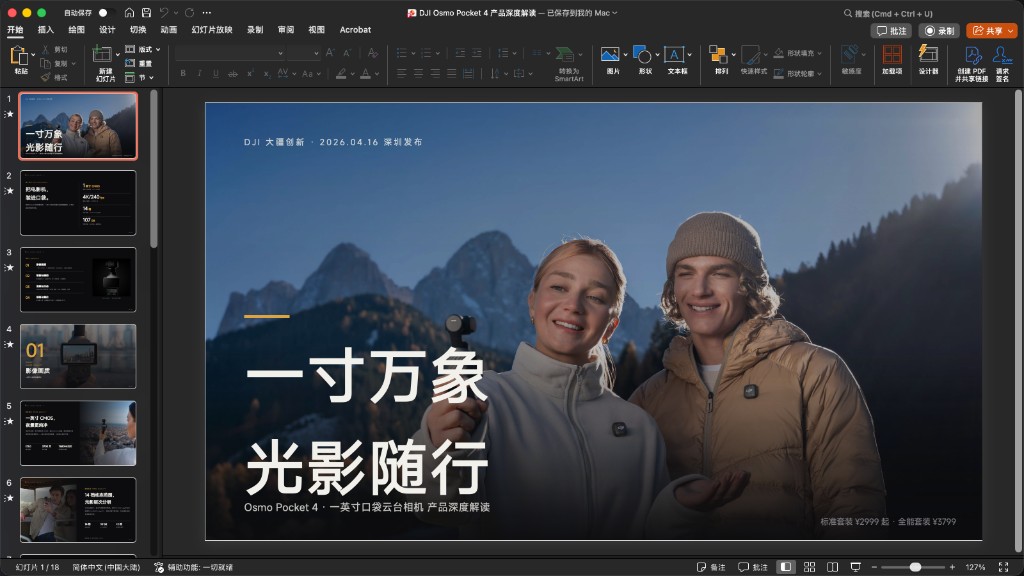This screenshot has height=576, width=1024.
Task: Select slide 2 thumbnail
Action: tap(78, 202)
